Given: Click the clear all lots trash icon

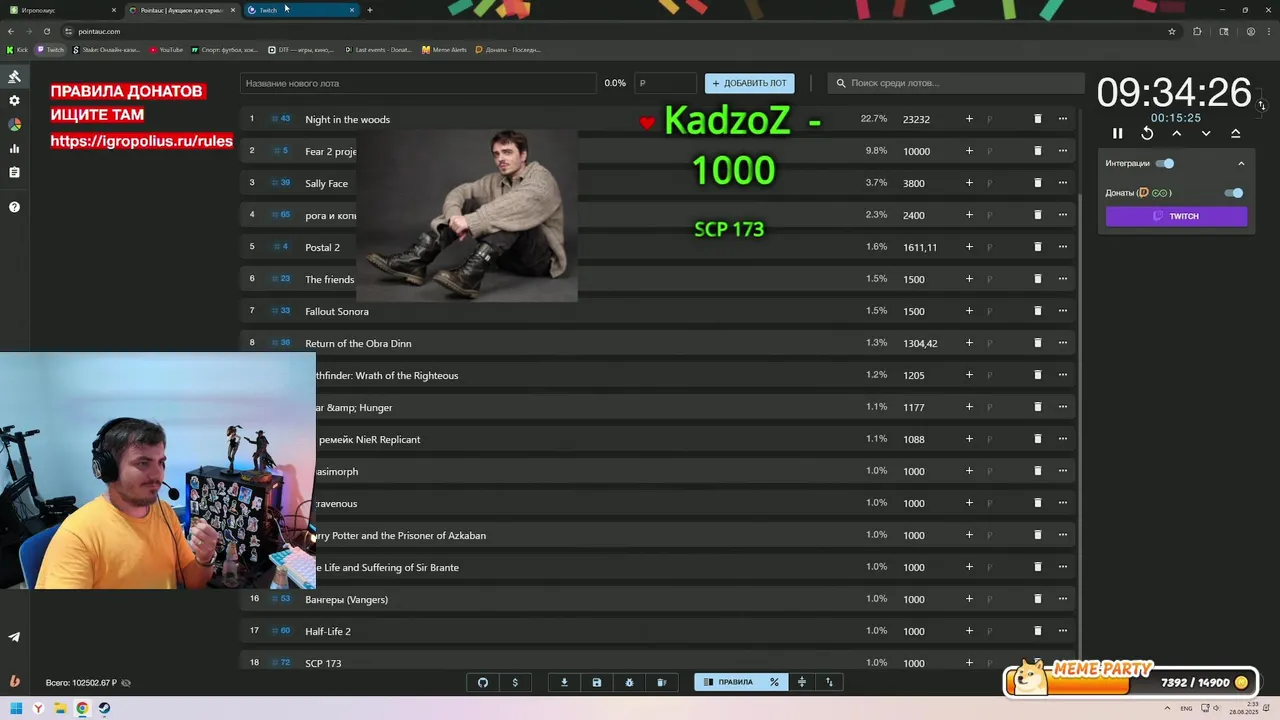Looking at the screenshot, I should 661,682.
